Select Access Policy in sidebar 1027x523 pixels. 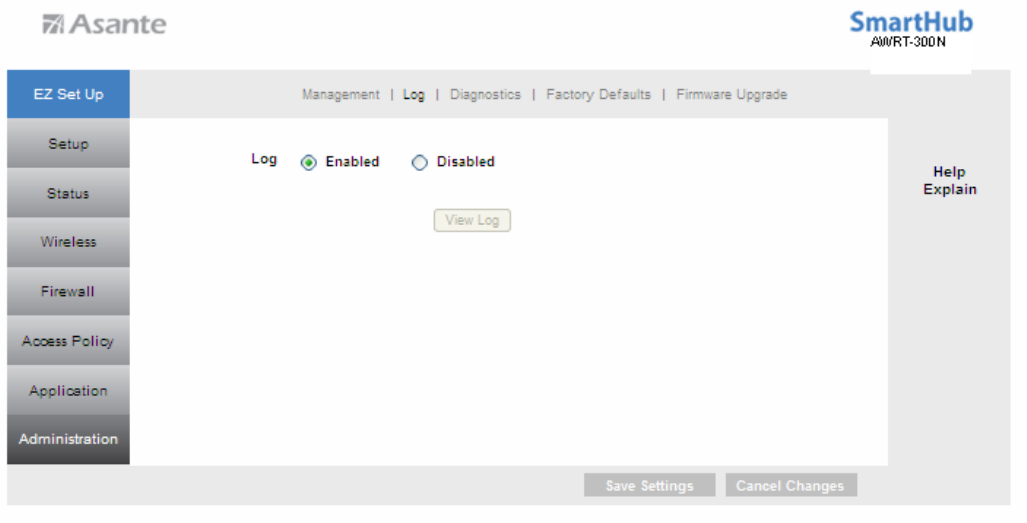click(x=68, y=341)
